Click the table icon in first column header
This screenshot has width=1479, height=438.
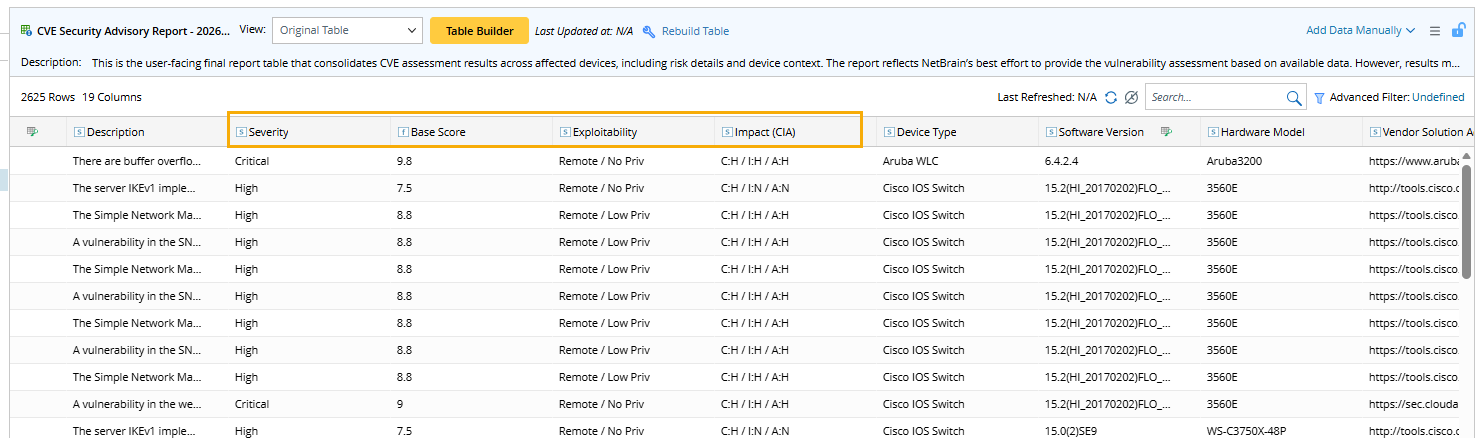(x=32, y=131)
